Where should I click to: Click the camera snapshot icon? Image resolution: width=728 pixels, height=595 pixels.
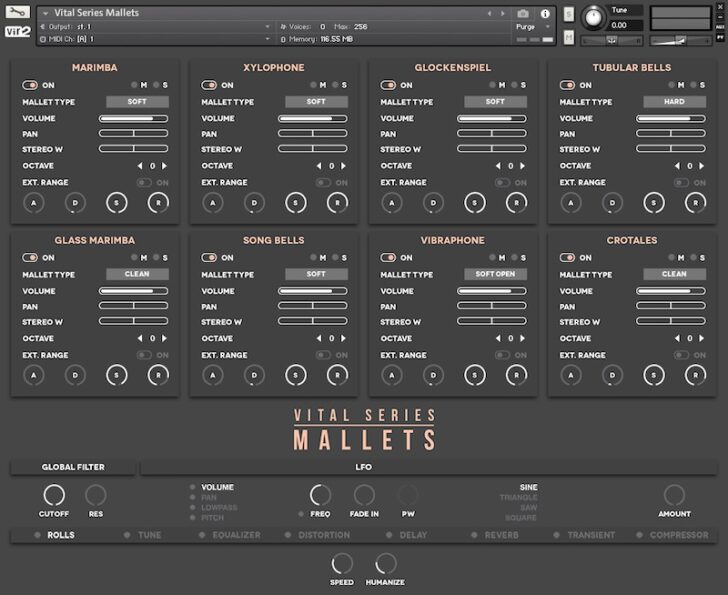(x=523, y=13)
